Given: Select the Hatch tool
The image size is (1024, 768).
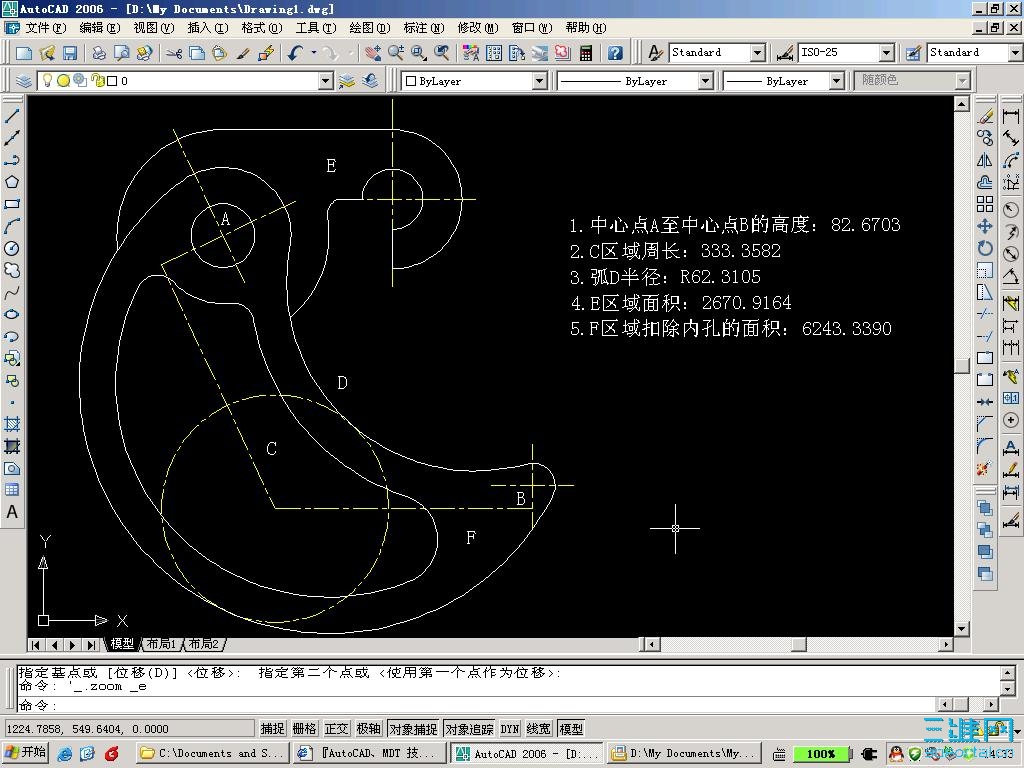Looking at the screenshot, I should 12,424.
